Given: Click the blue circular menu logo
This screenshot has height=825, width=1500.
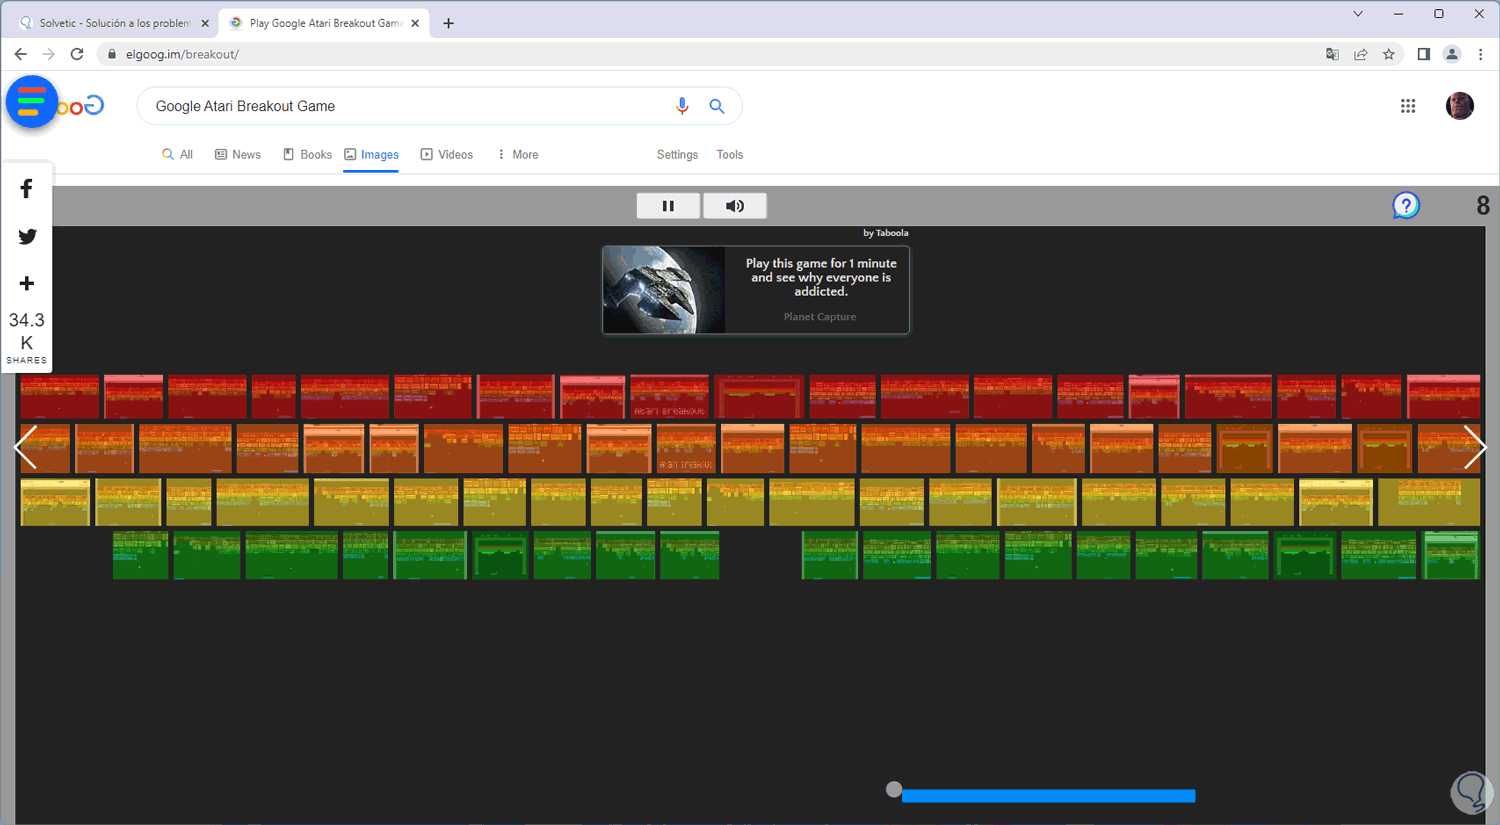Looking at the screenshot, I should coord(32,102).
